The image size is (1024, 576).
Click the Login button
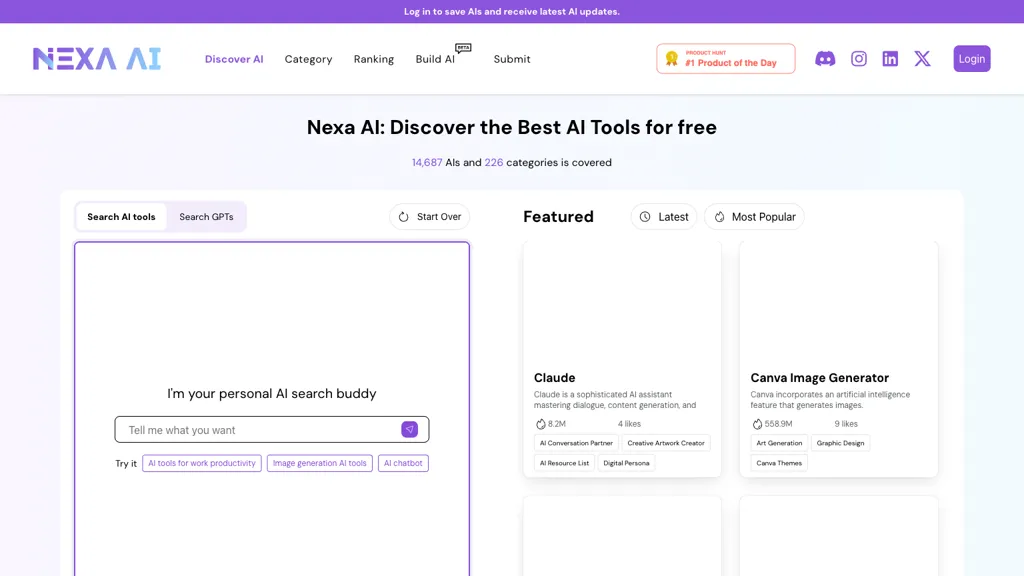tap(971, 58)
